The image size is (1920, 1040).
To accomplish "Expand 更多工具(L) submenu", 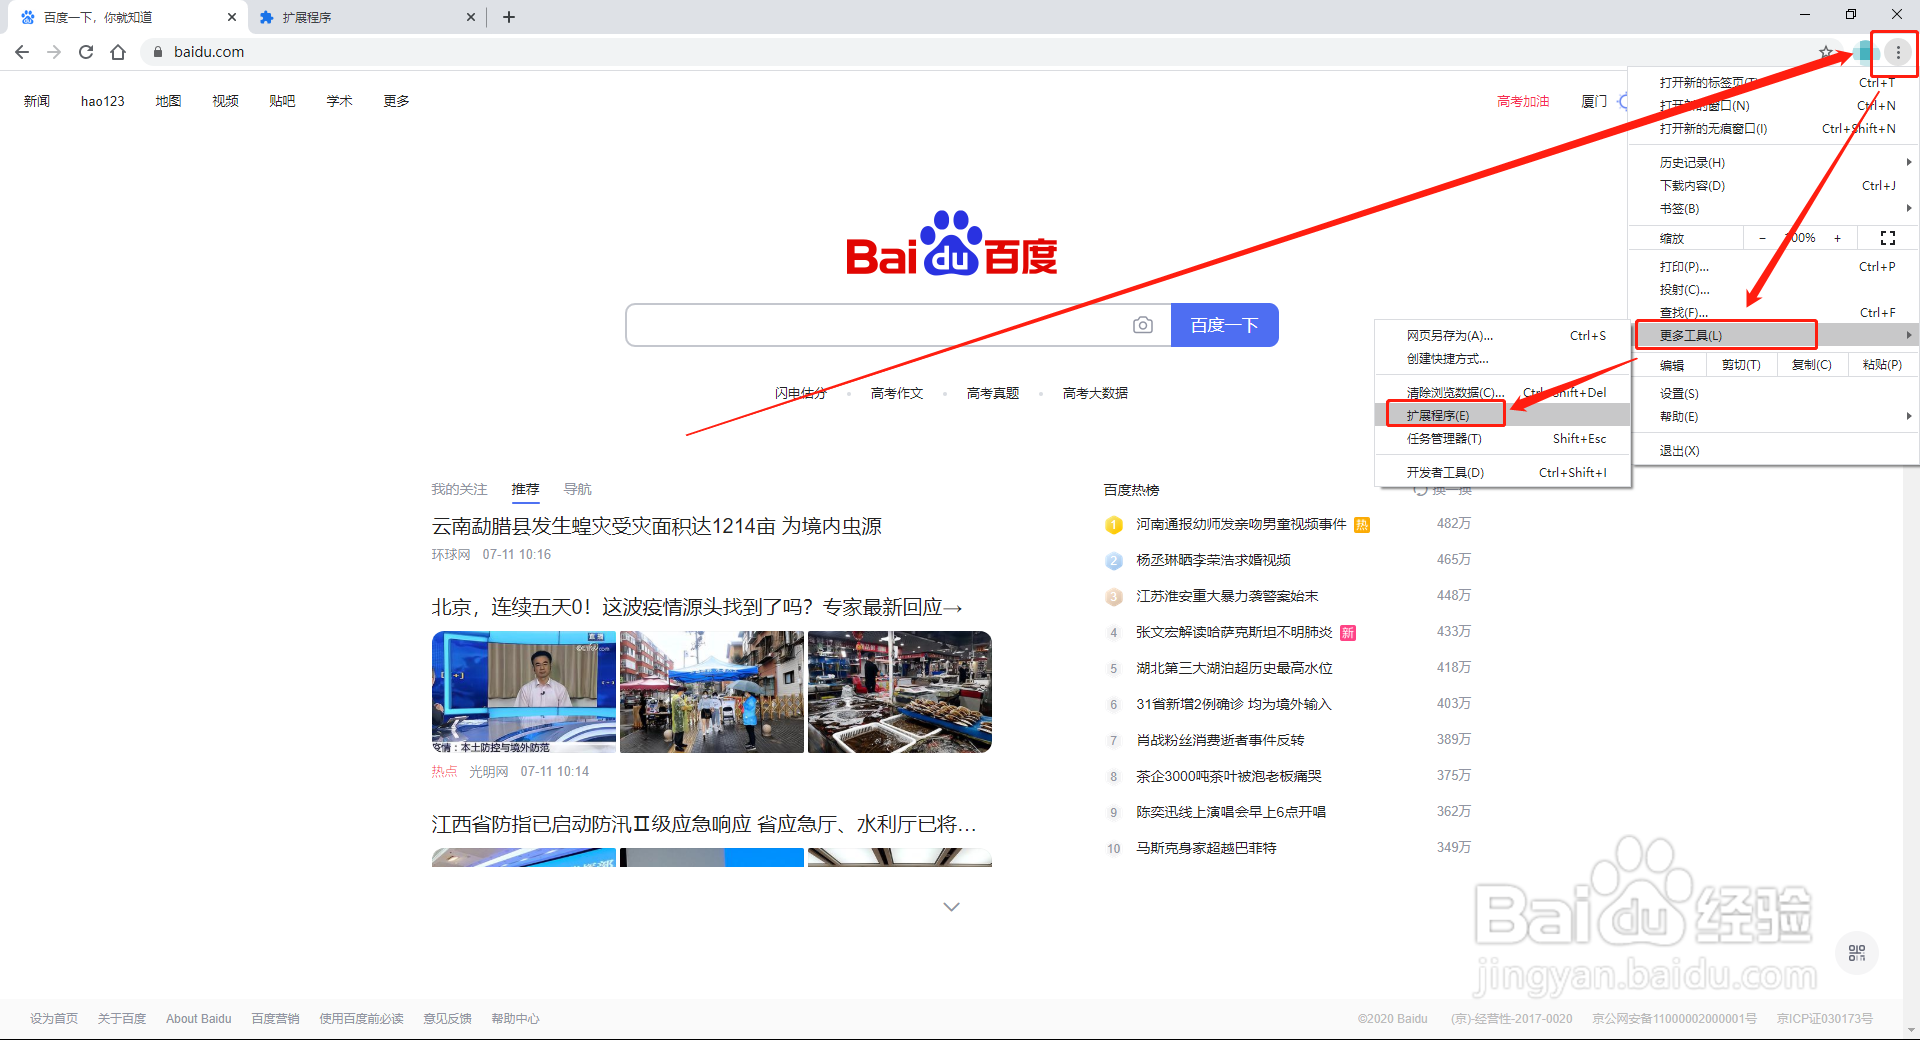I will coord(1775,335).
